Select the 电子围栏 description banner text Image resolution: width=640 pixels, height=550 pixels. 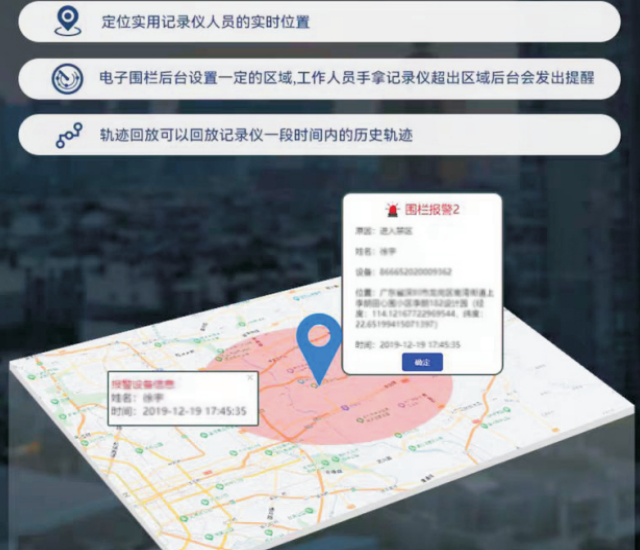(x=347, y=78)
